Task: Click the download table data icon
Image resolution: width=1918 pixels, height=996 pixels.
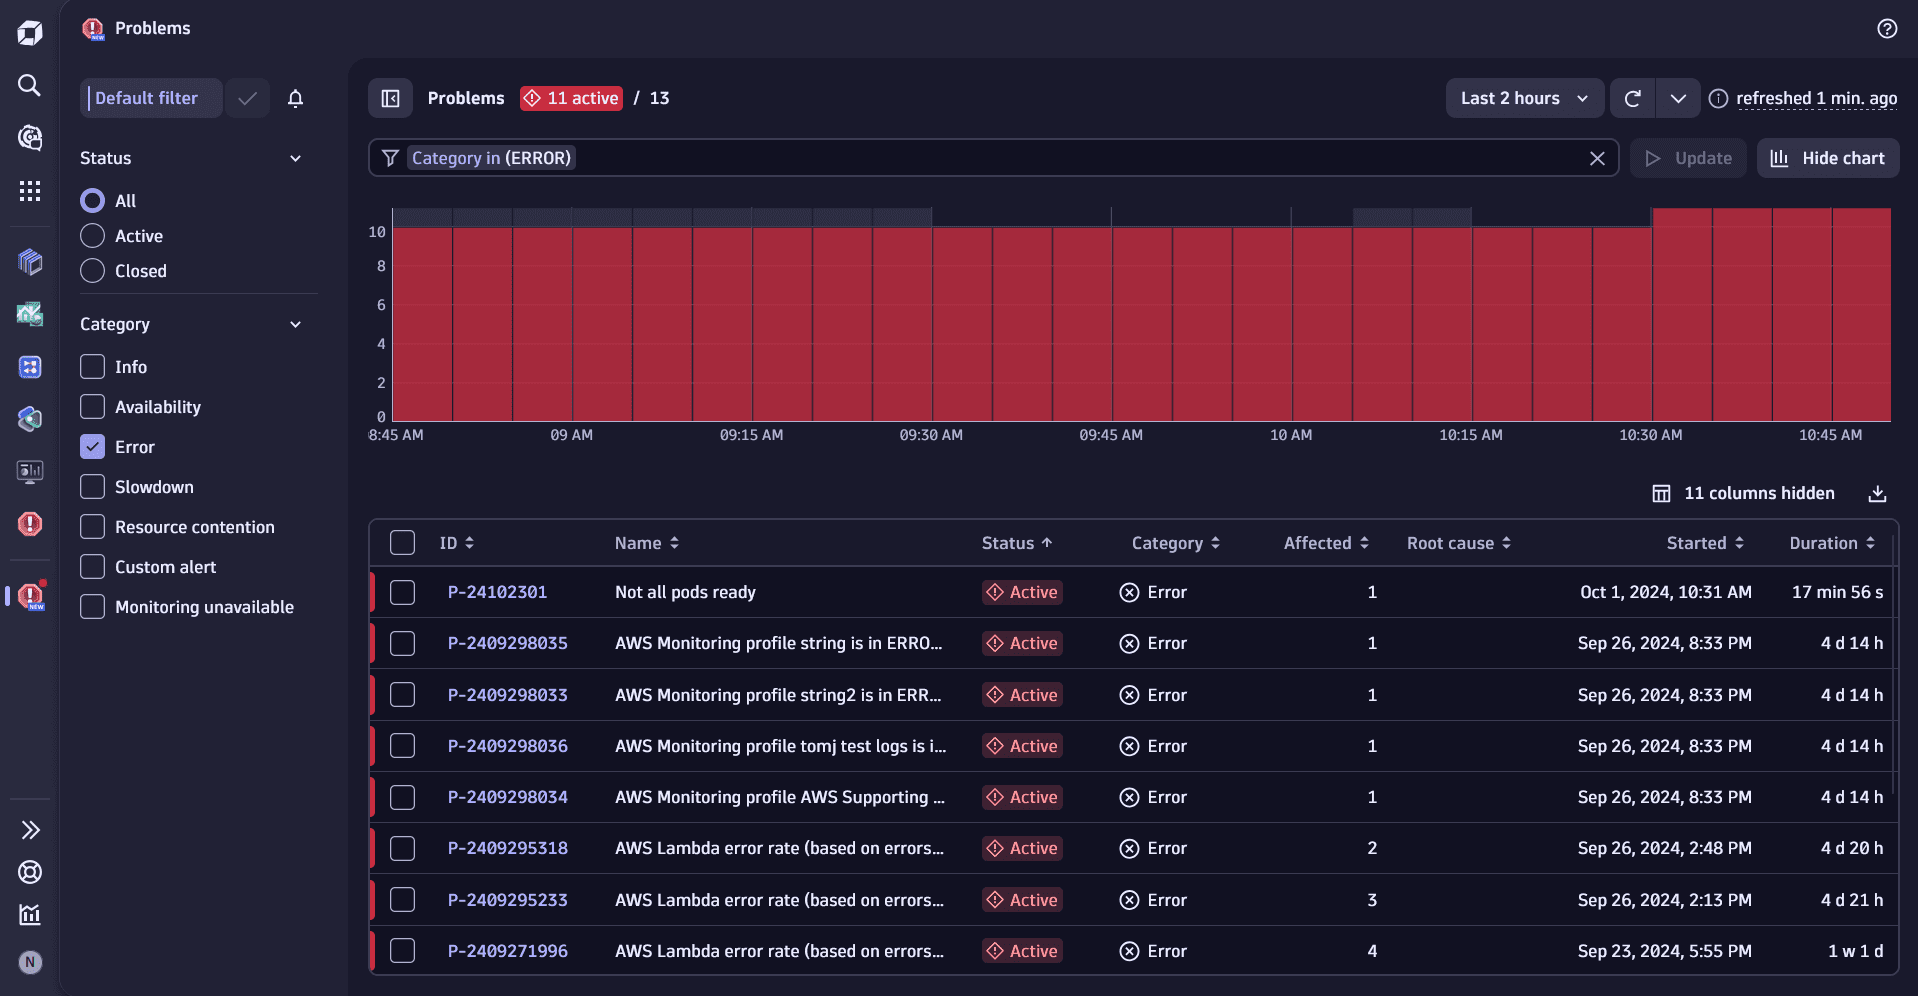Action: point(1878,493)
